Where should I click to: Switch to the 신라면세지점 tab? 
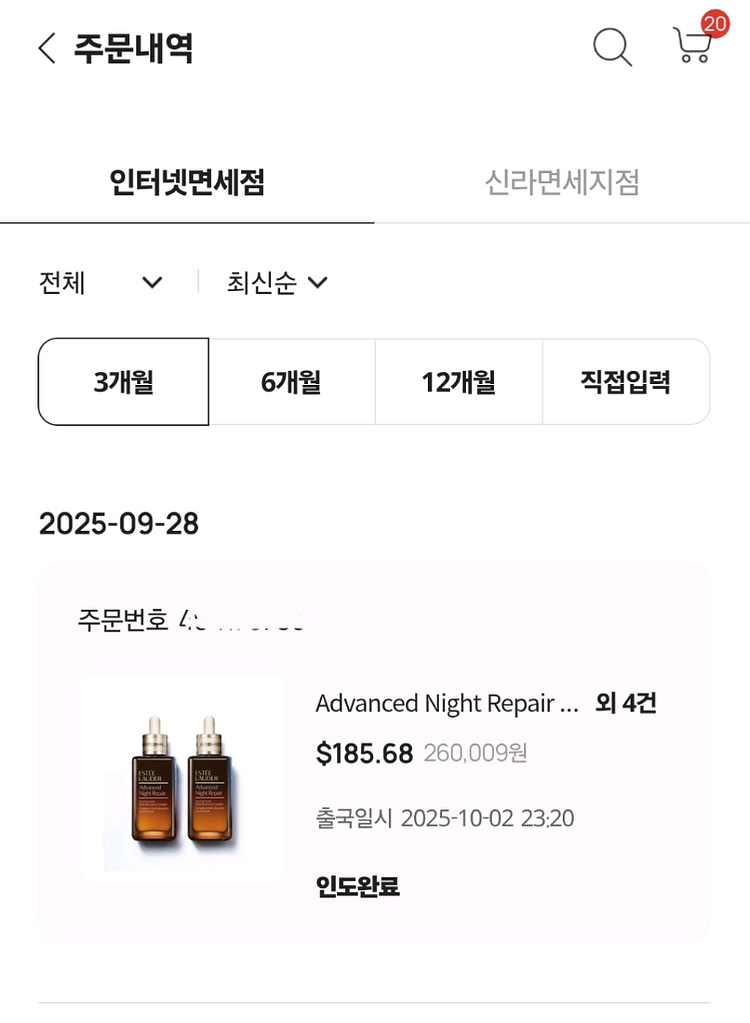(x=562, y=183)
